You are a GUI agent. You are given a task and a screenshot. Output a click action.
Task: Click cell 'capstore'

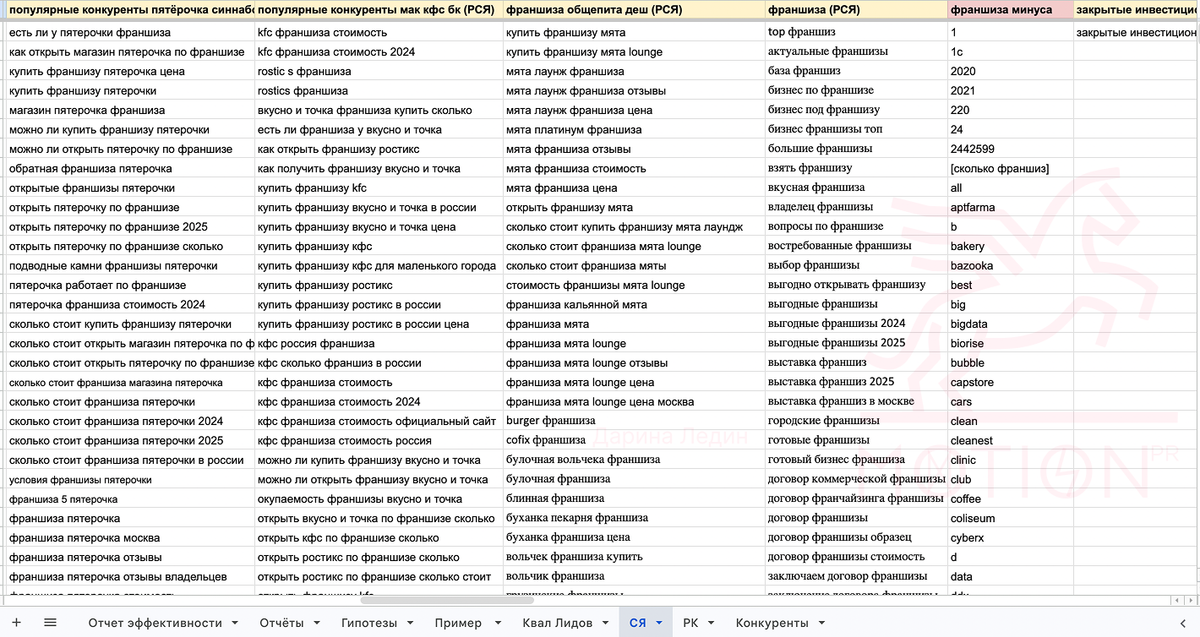1010,382
